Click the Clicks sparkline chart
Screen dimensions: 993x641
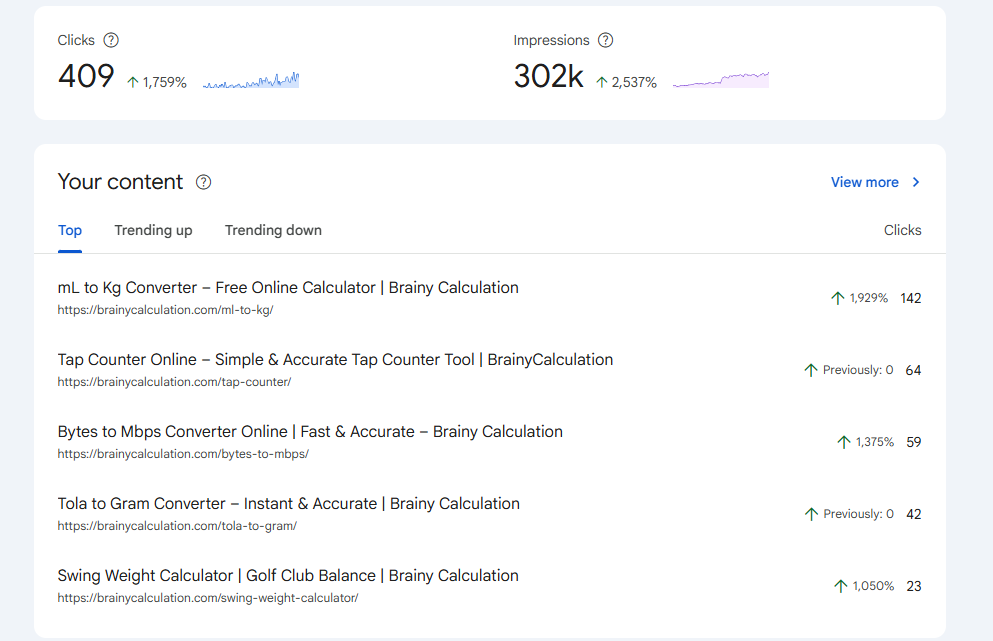[251, 80]
